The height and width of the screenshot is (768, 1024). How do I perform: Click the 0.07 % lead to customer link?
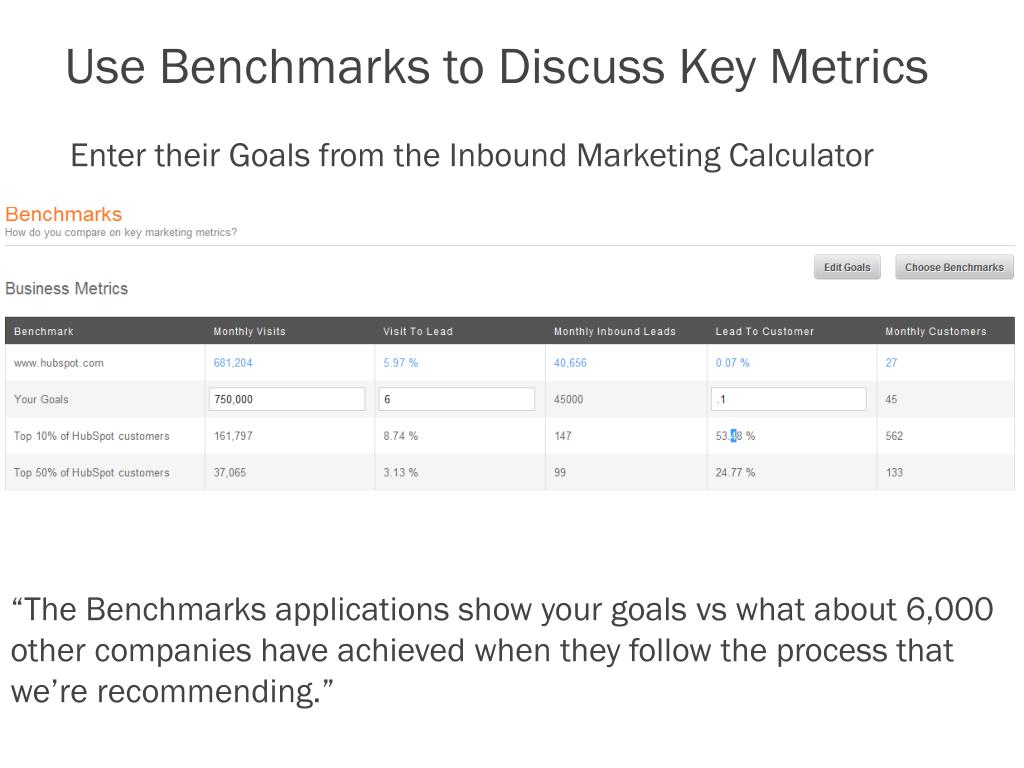(732, 362)
